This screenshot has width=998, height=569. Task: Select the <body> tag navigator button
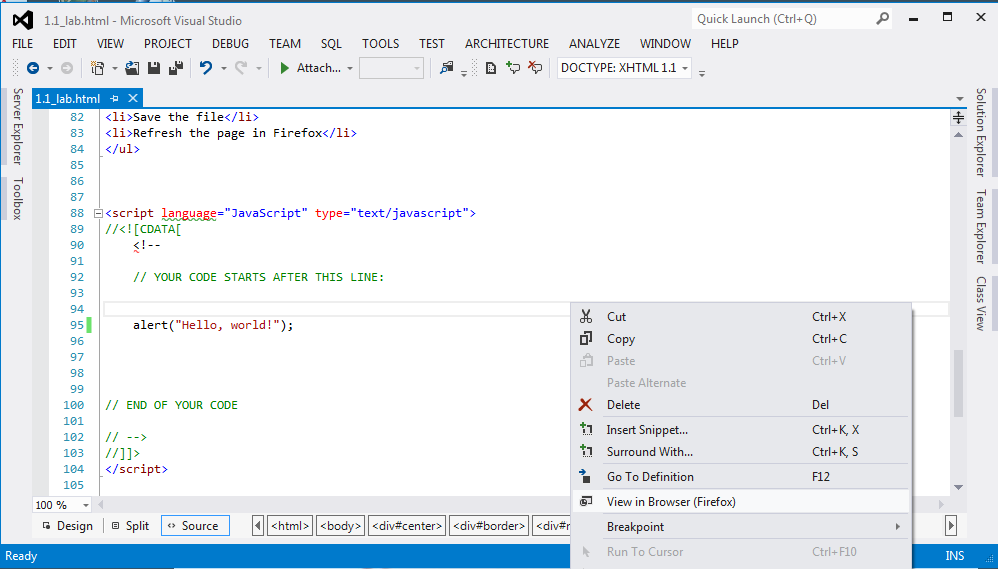coord(340,526)
